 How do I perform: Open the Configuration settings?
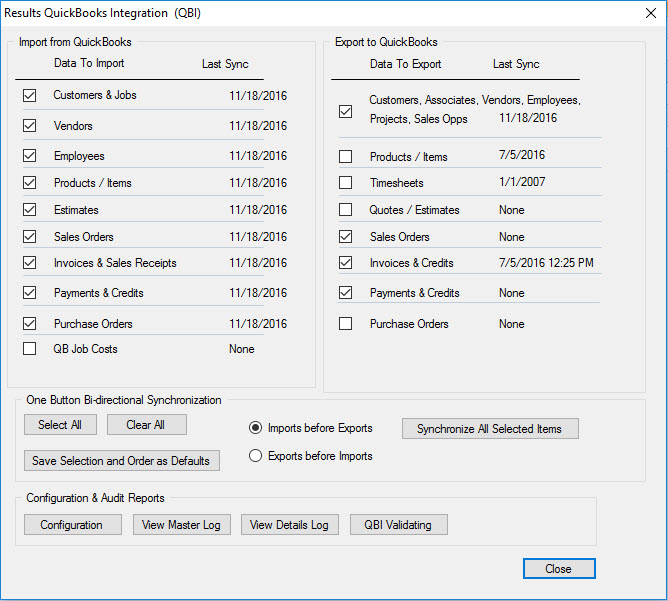point(72,525)
